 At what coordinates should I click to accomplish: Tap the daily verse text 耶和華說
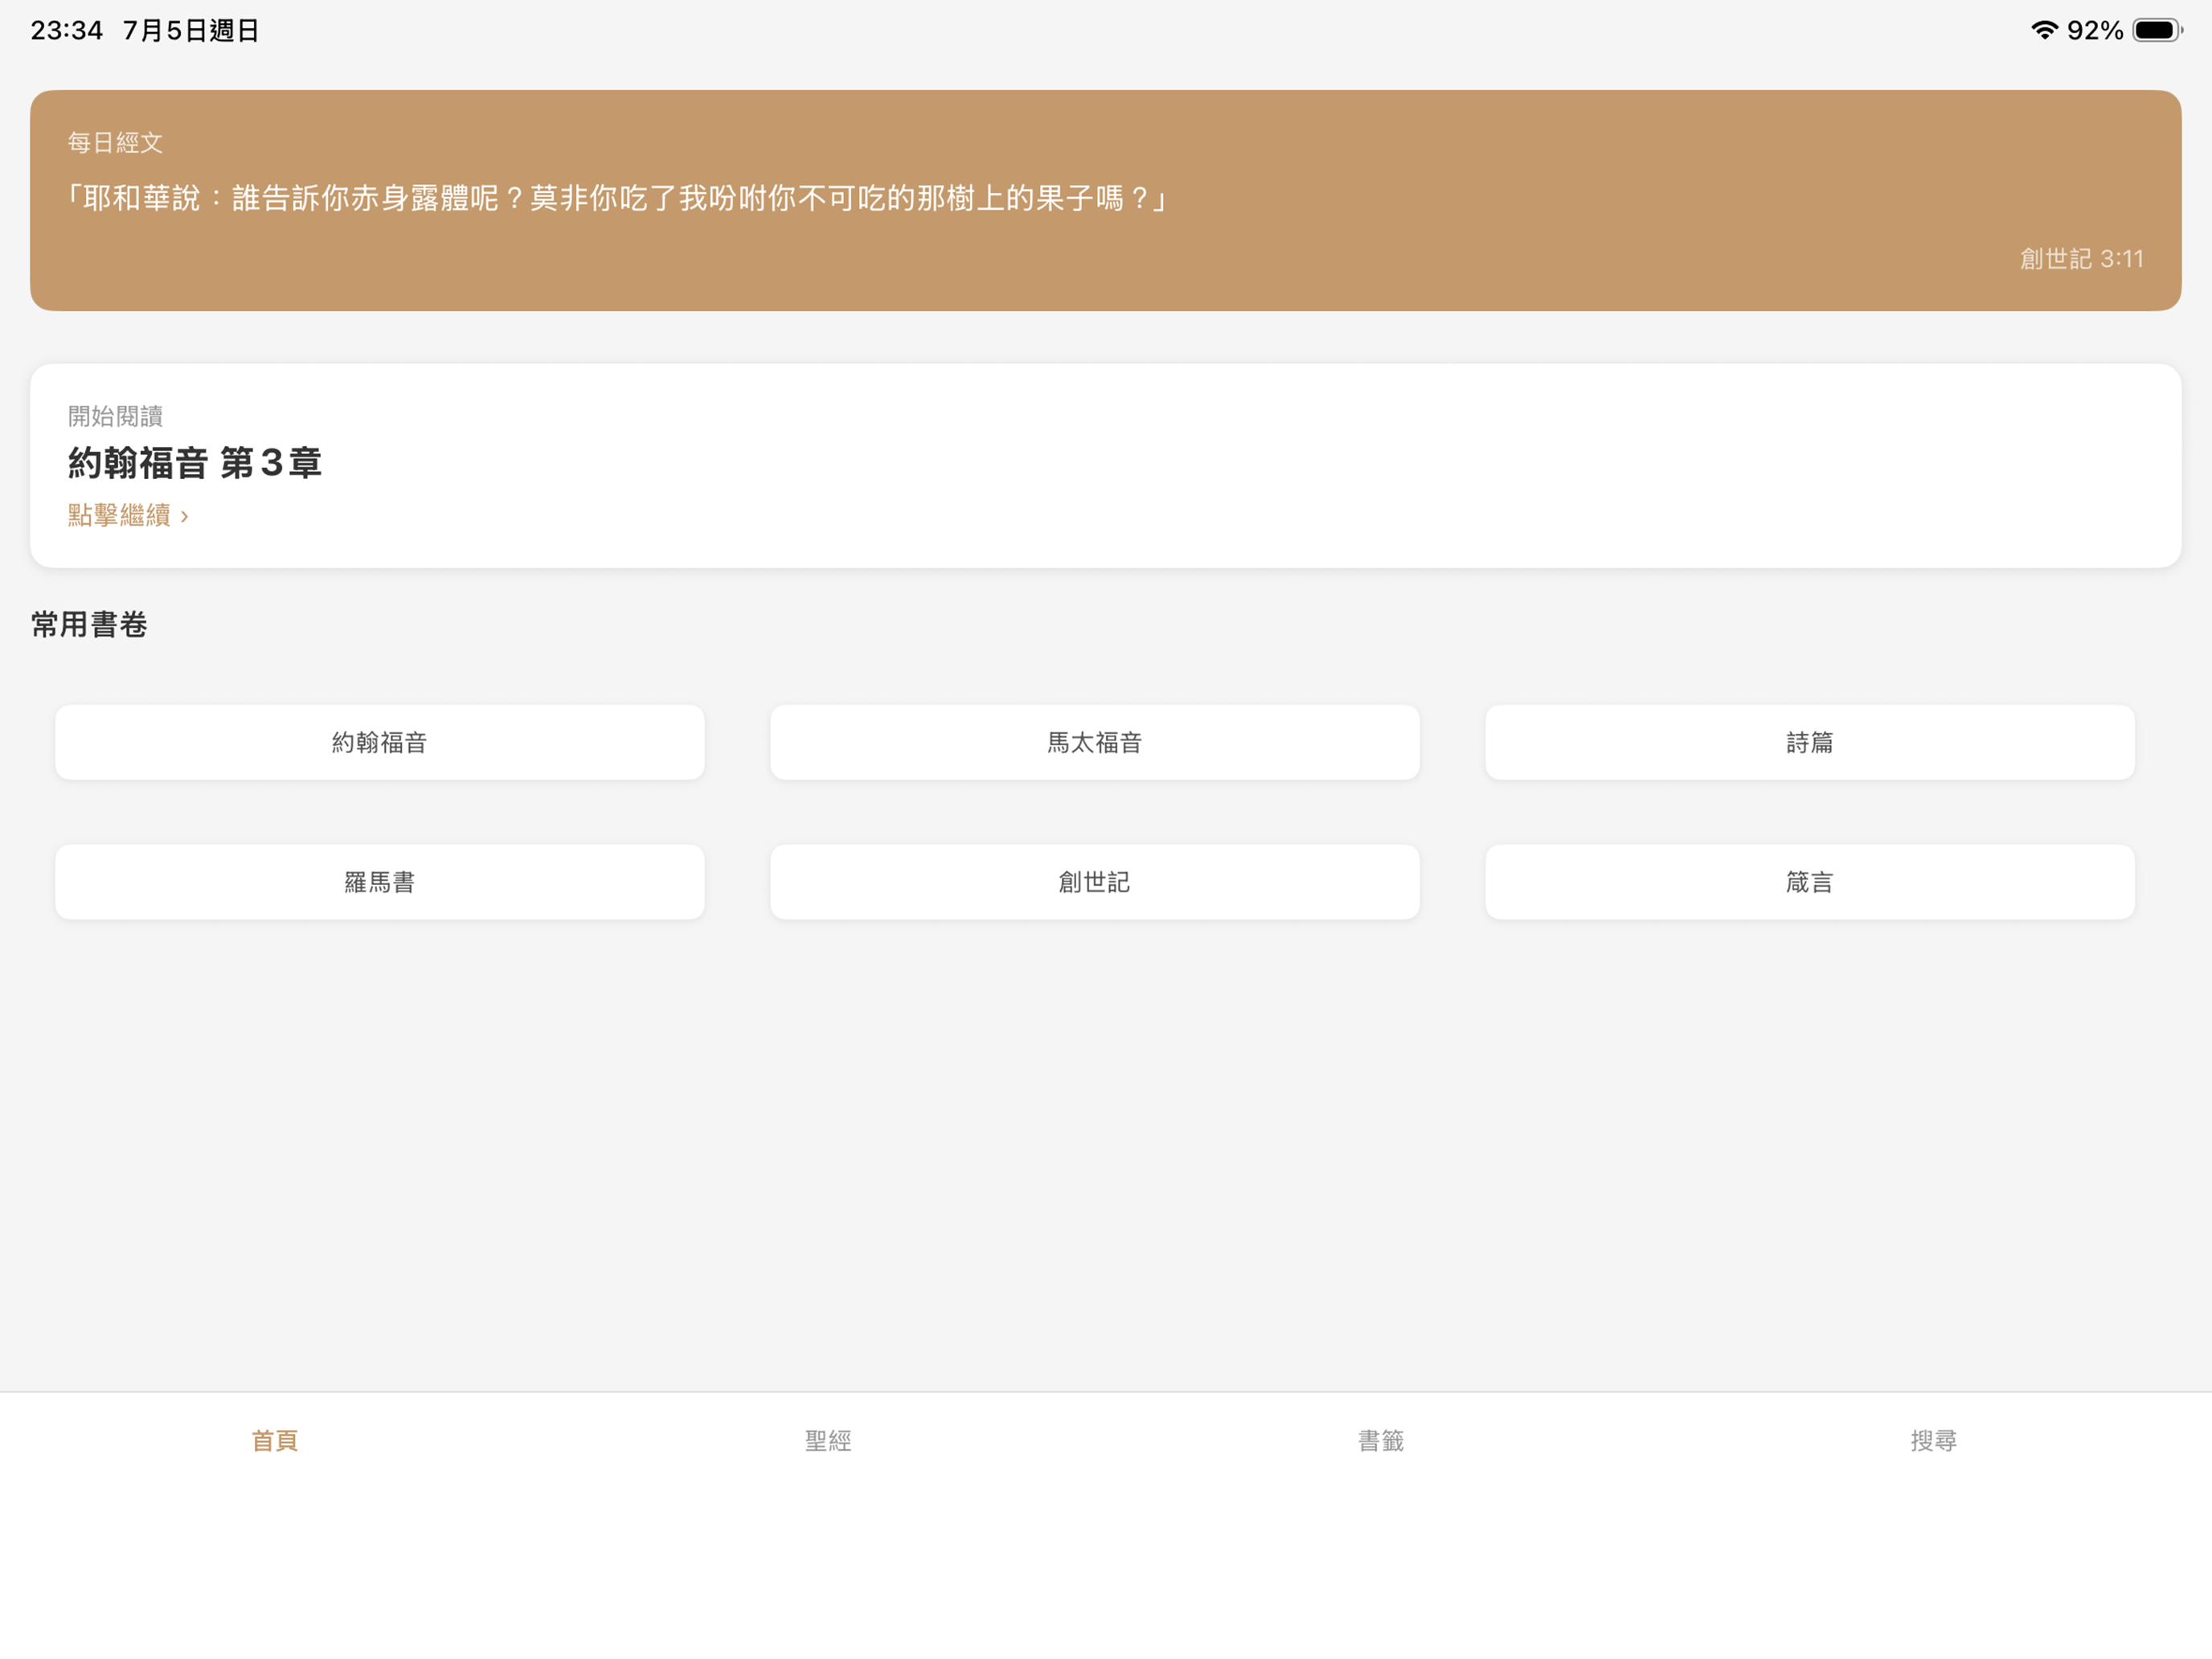(616, 198)
